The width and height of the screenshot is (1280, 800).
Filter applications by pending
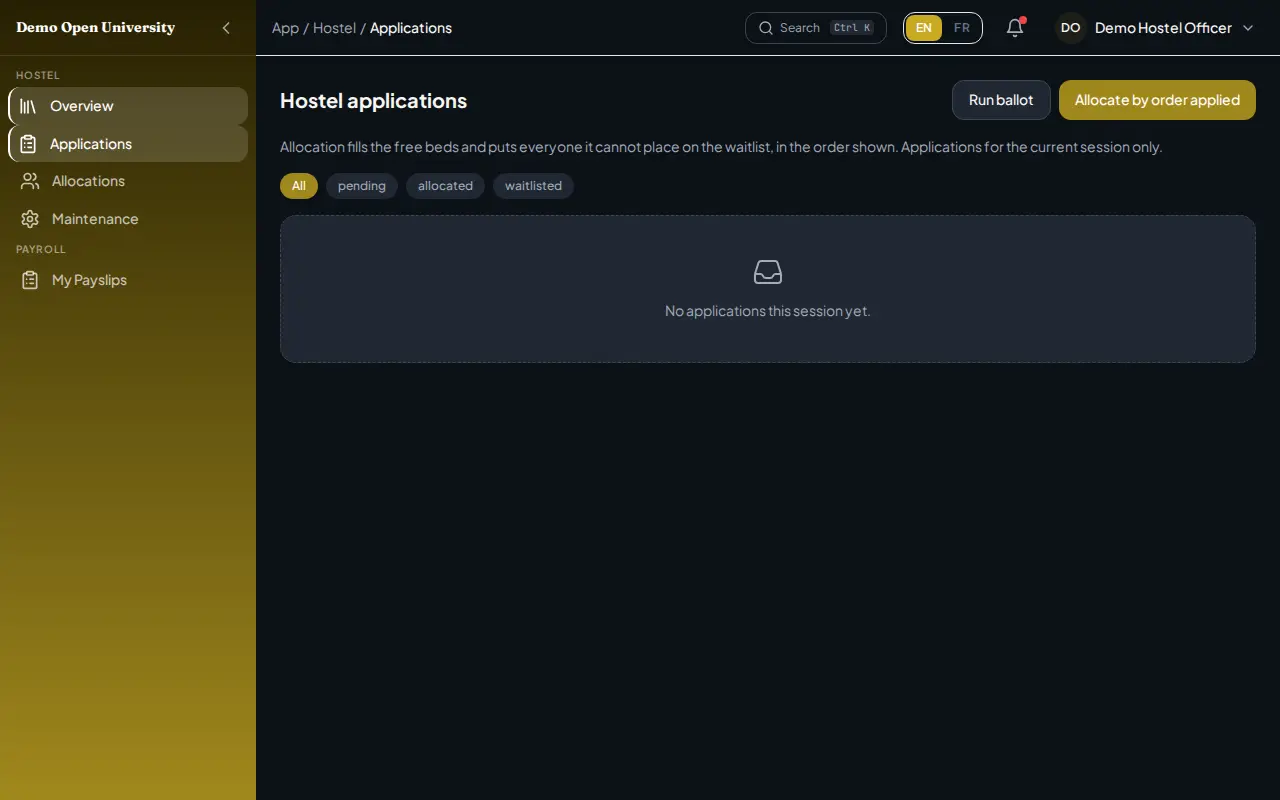coord(362,186)
